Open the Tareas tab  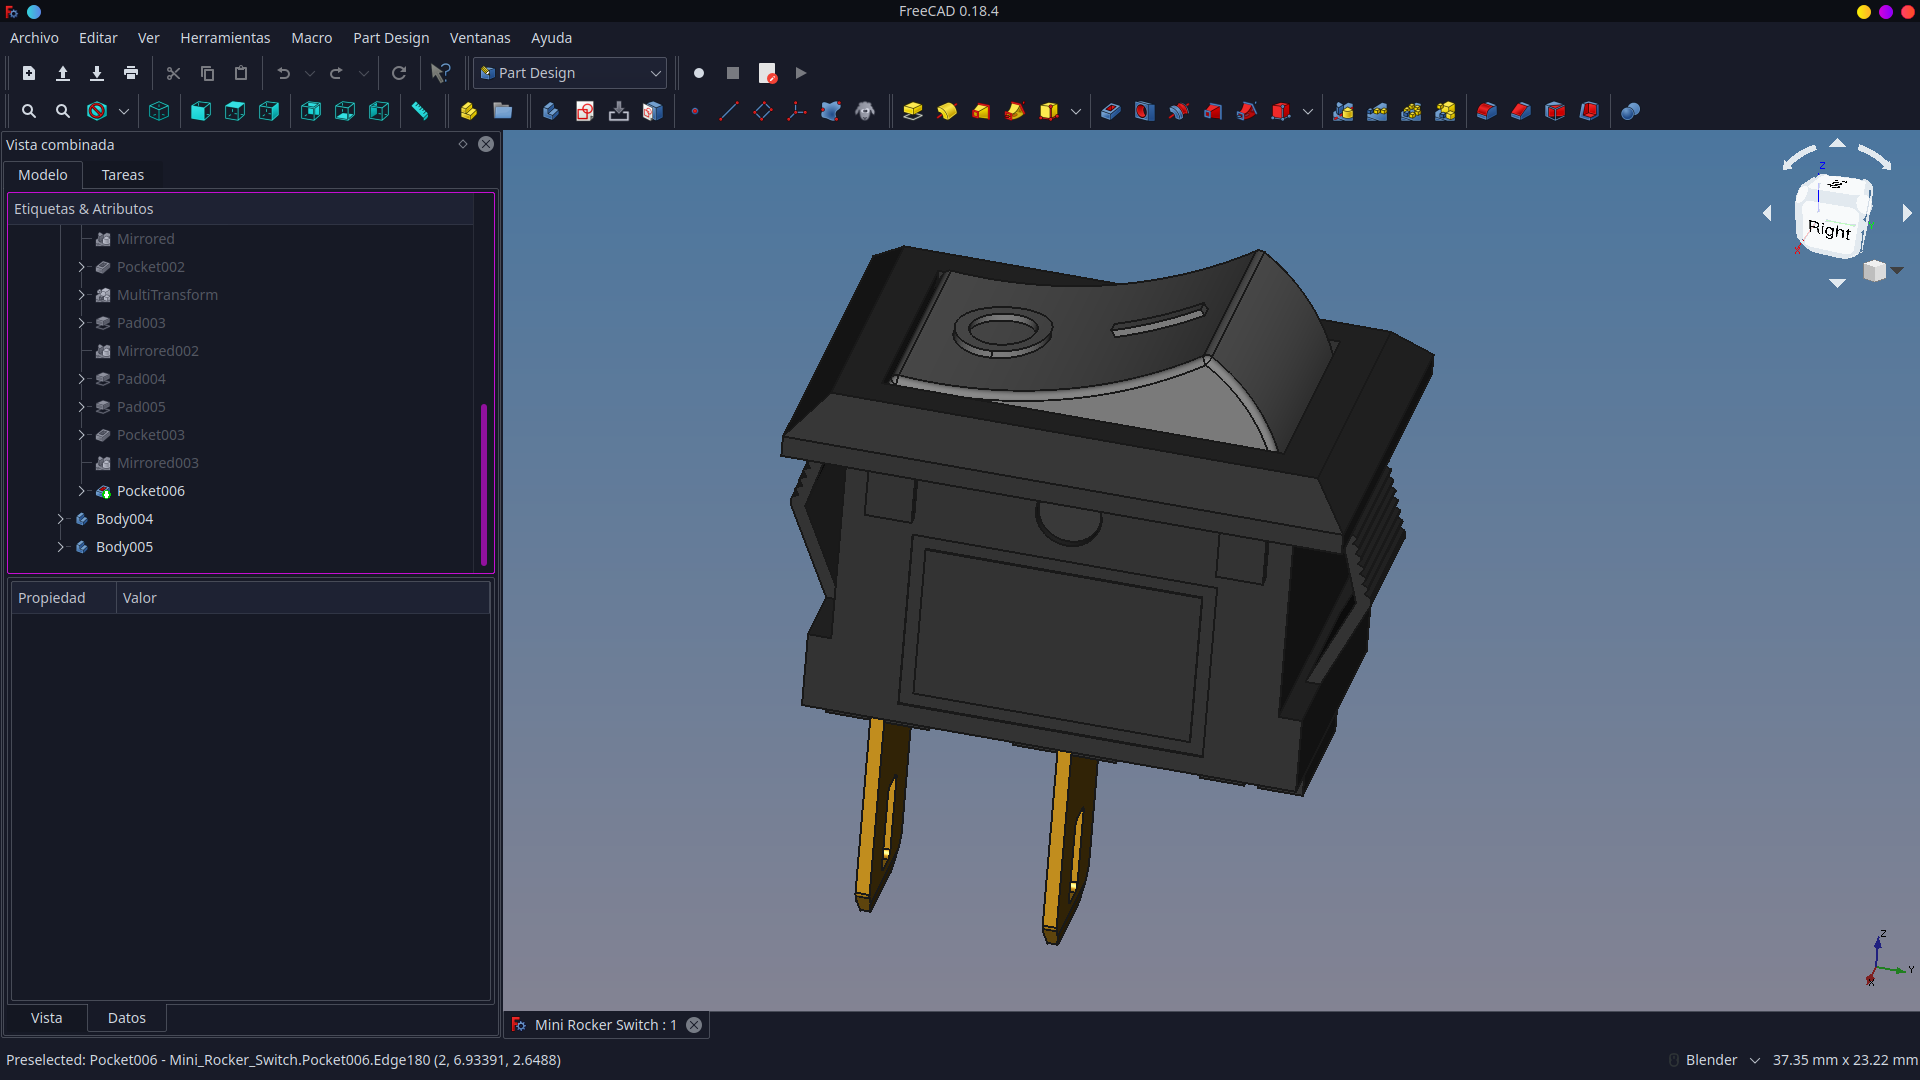tap(123, 175)
